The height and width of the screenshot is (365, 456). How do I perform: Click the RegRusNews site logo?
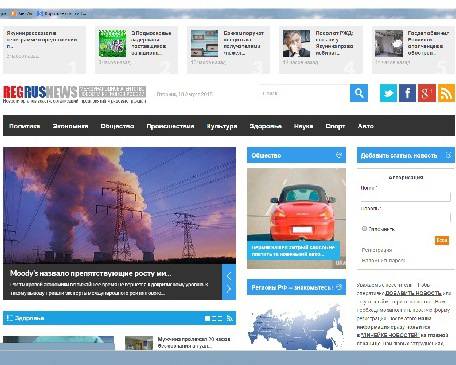point(41,92)
